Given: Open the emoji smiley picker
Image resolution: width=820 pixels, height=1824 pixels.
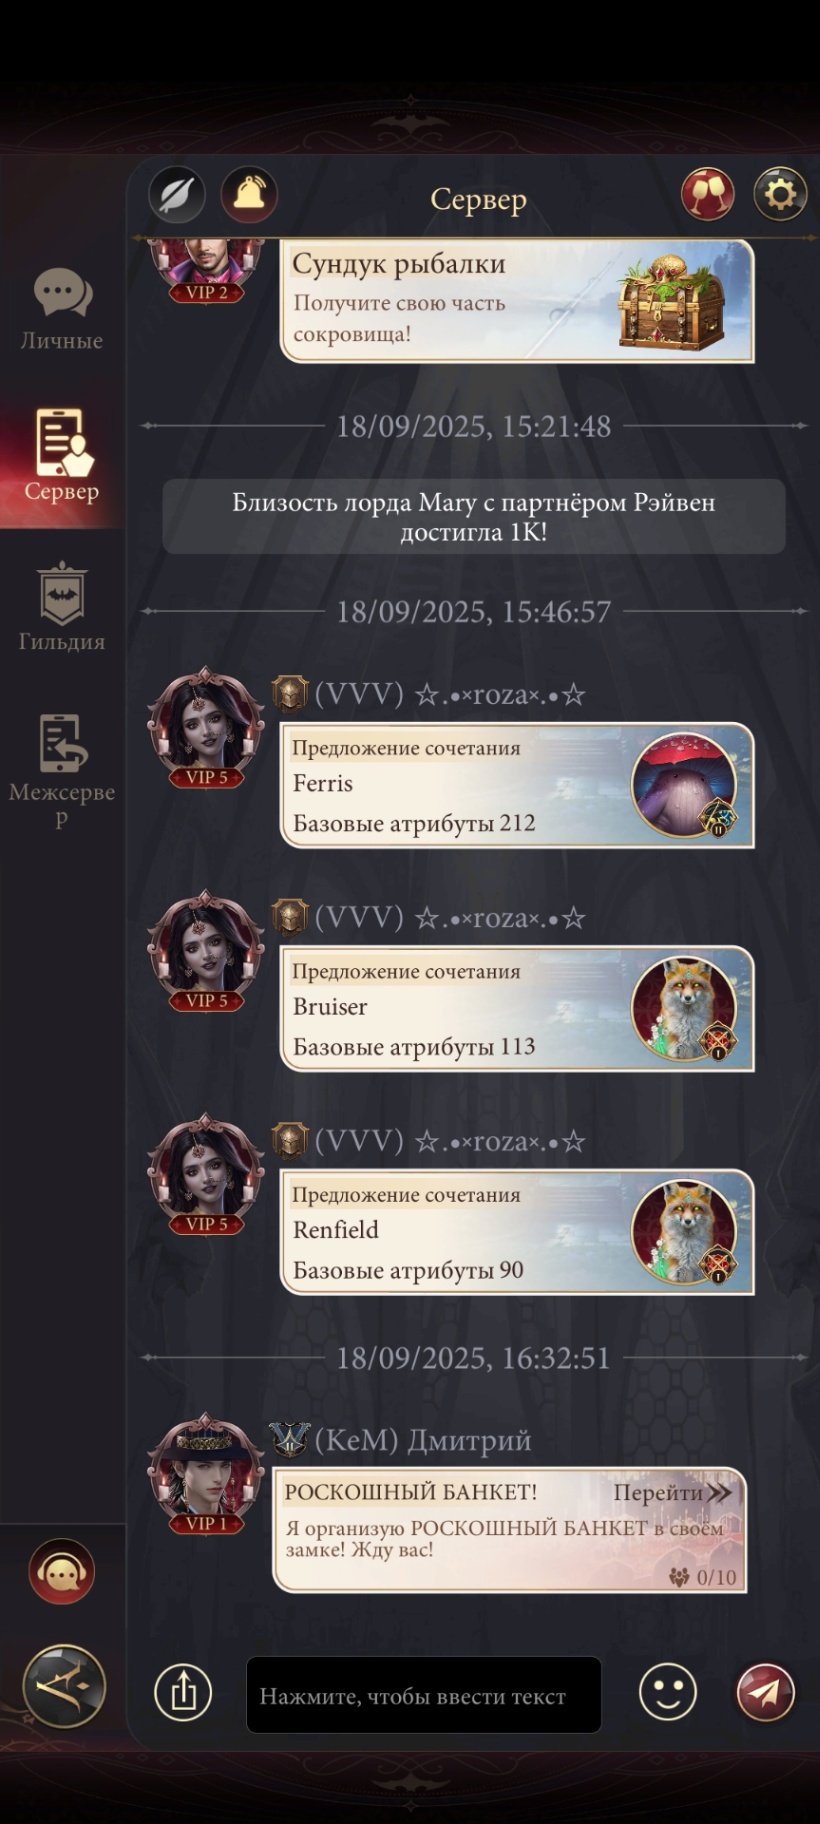Looking at the screenshot, I should click(668, 1692).
